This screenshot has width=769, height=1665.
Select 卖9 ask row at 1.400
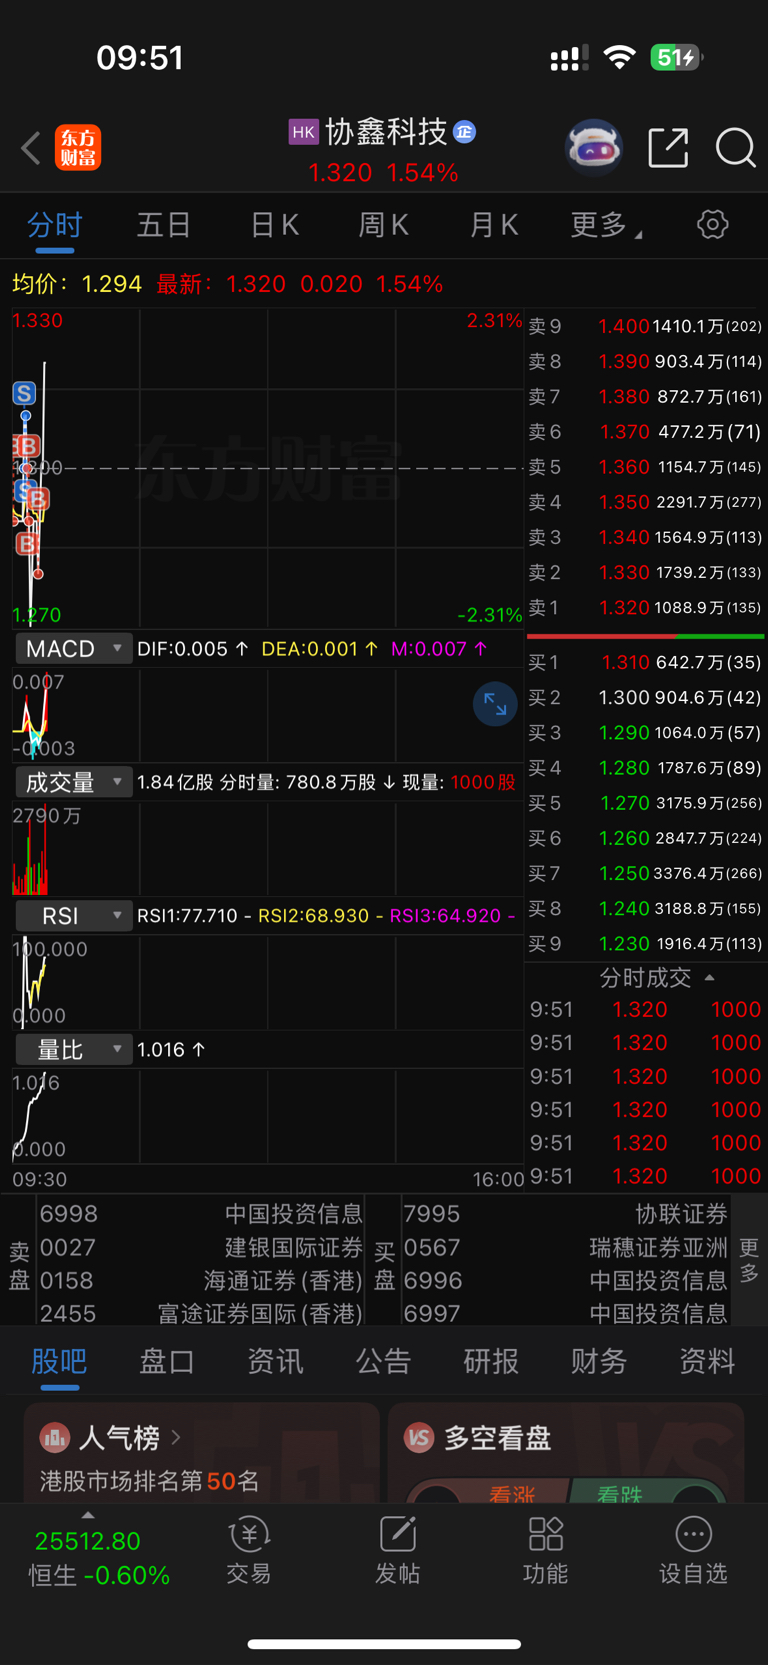[645, 326]
